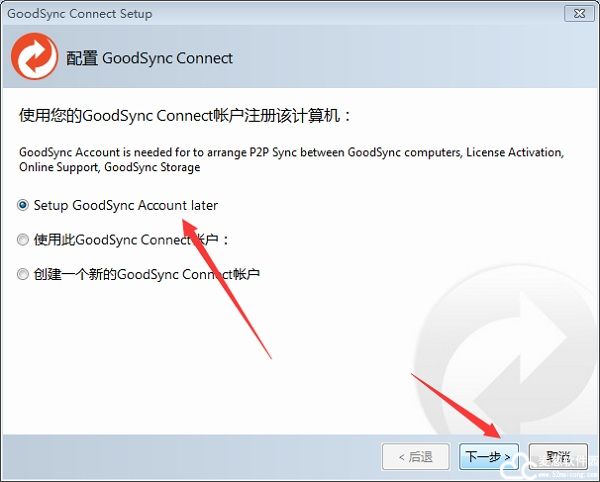600x482 pixels.
Task: Go back with the 后退 button
Action: pos(416,457)
